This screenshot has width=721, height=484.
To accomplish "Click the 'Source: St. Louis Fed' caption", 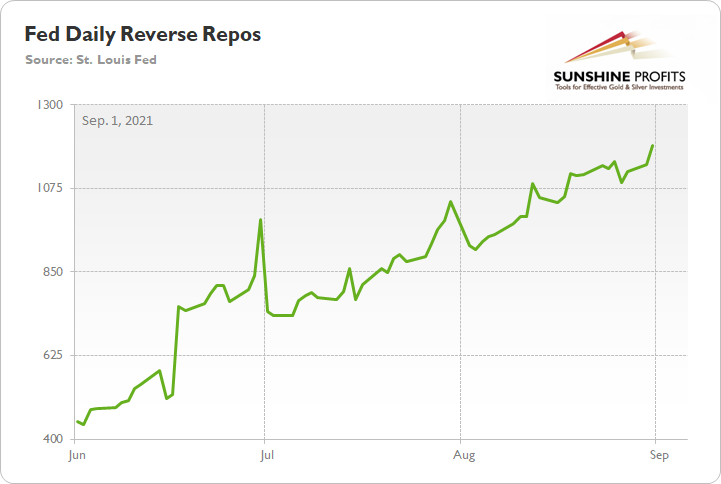I will (x=91, y=60).
